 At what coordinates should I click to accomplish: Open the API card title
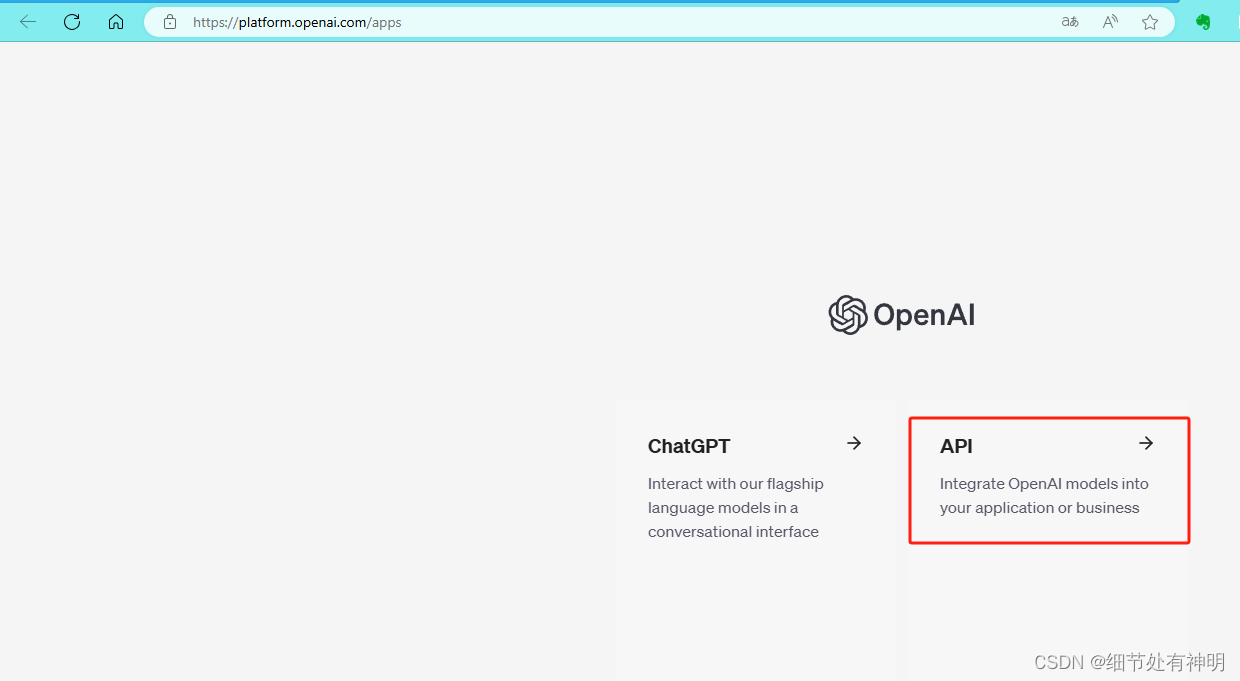tap(956, 446)
